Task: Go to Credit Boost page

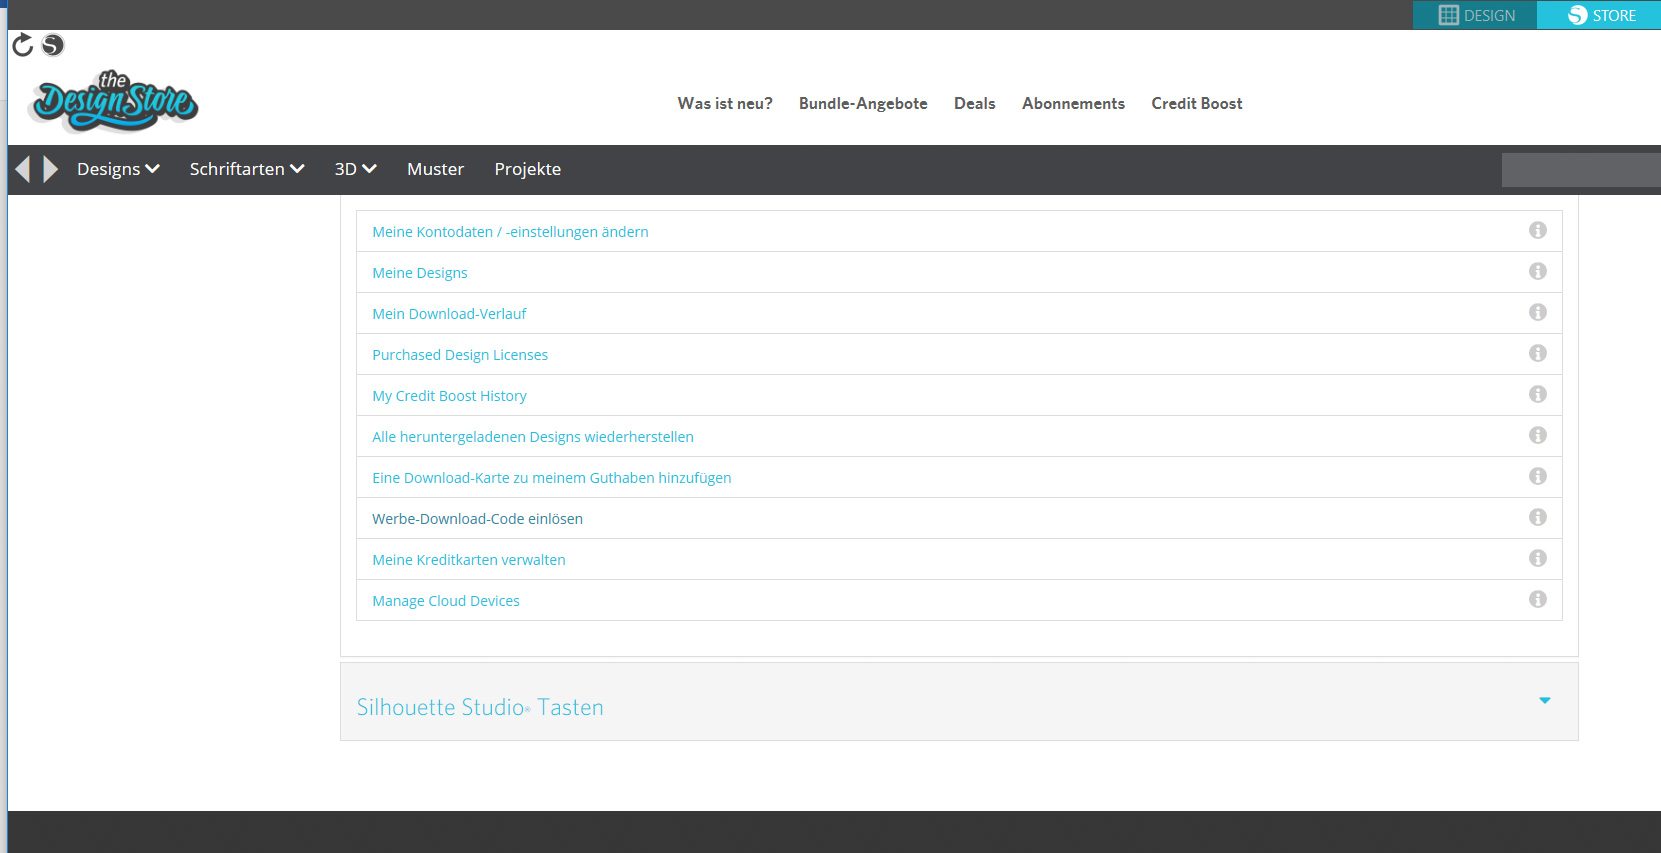Action: 1196,104
